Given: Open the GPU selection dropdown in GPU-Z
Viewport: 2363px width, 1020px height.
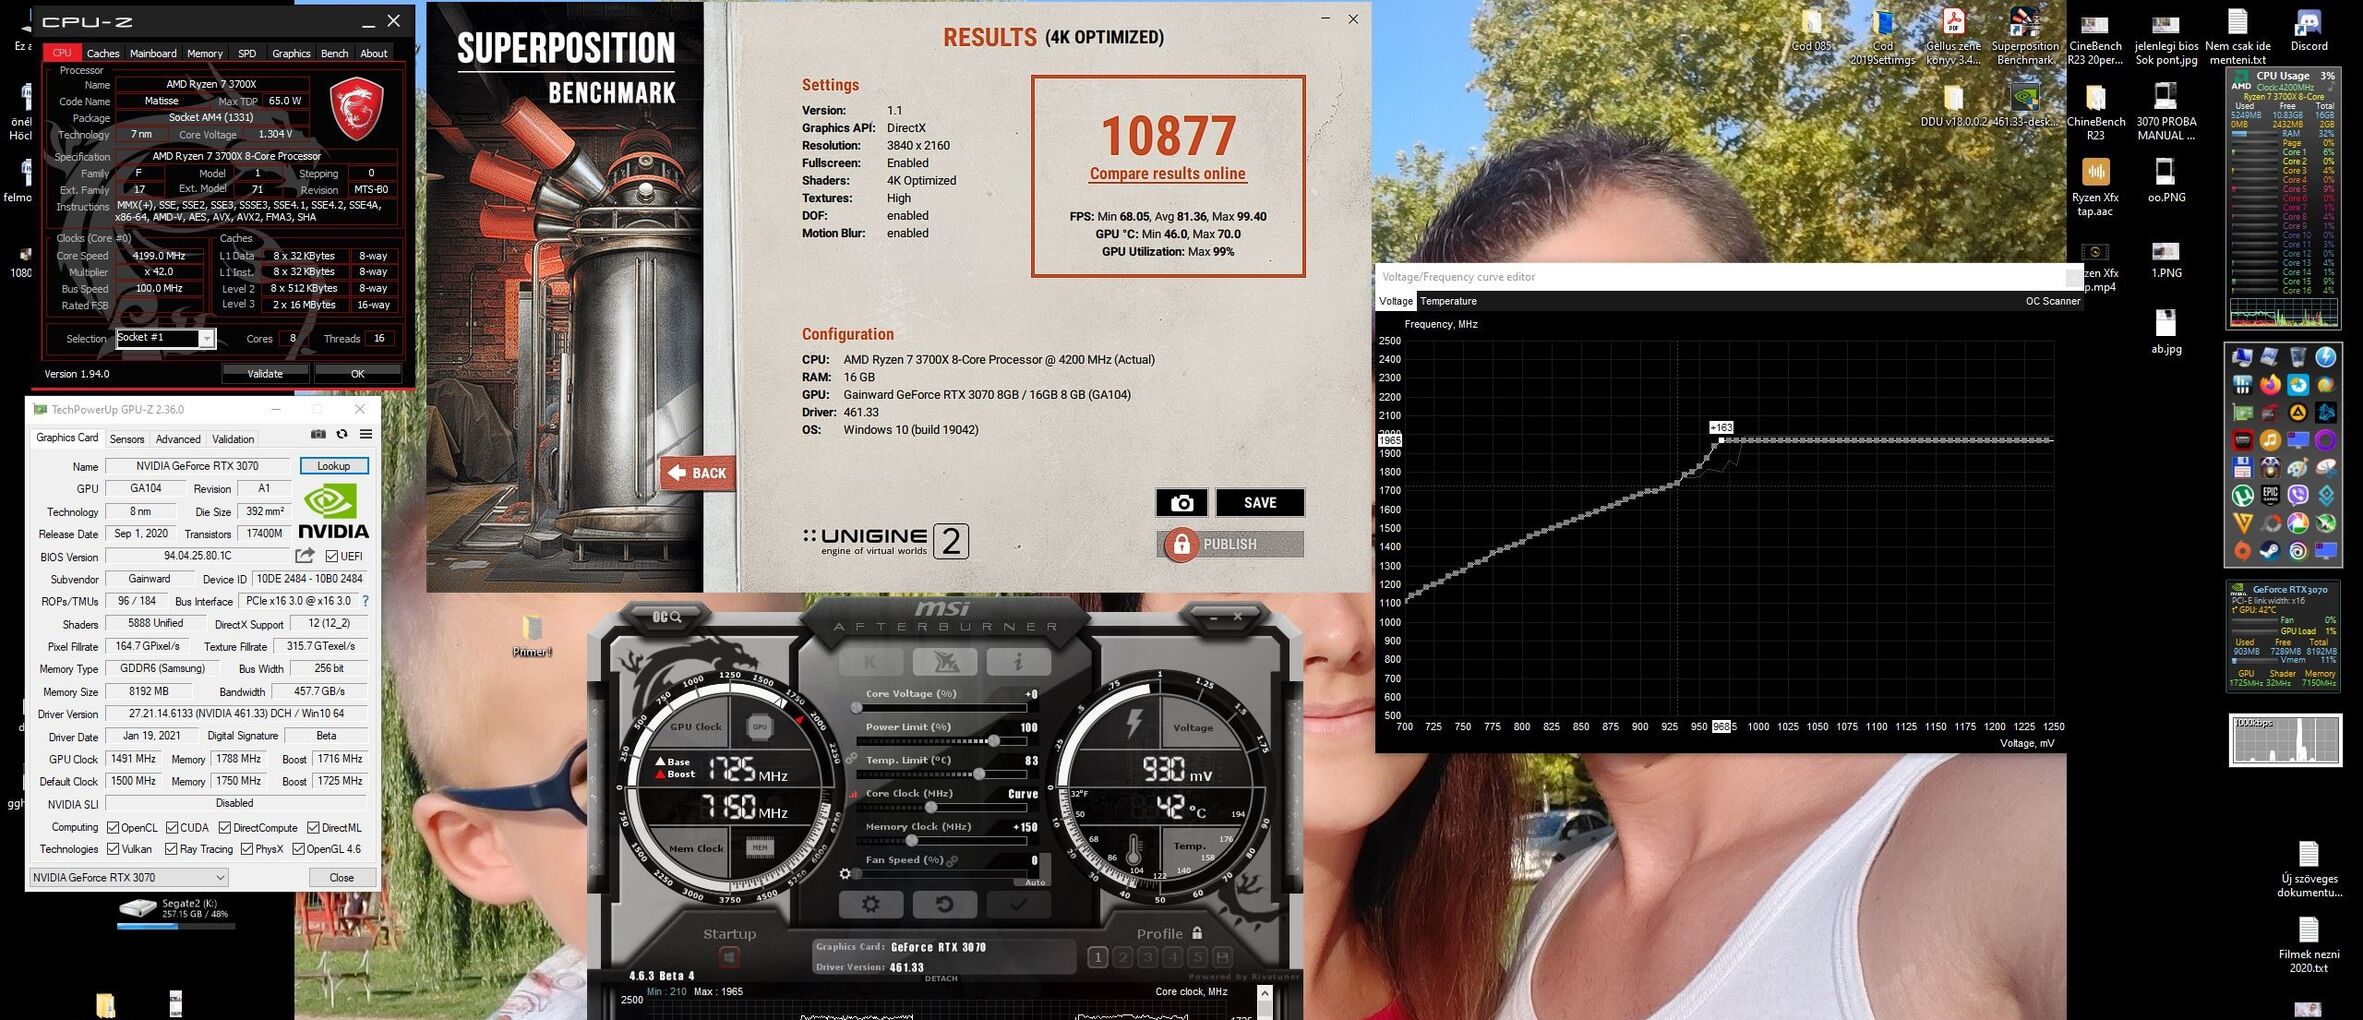Looking at the screenshot, I should 129,878.
